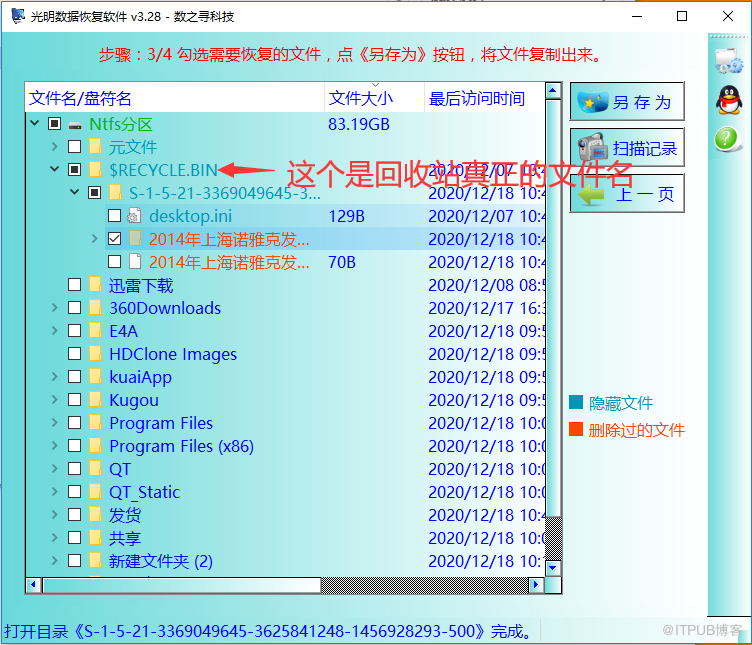This screenshot has height=645, width=752.
Task: Click the horizontal scrollbar right arrow
Action: click(536, 585)
